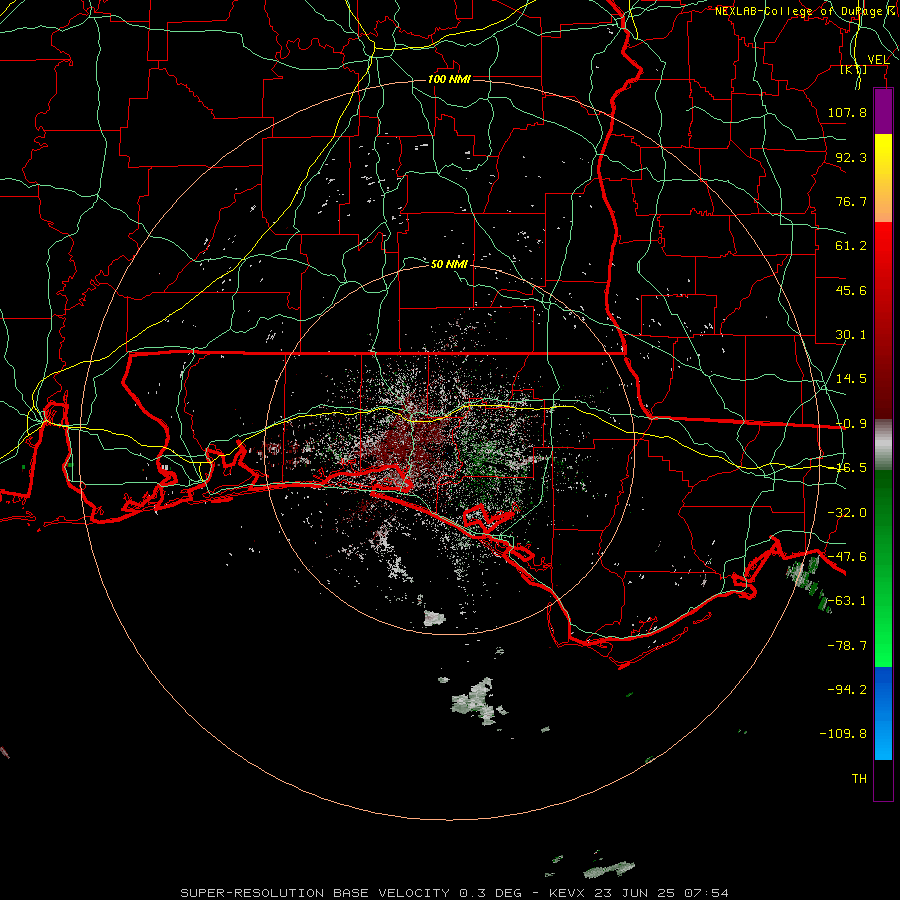This screenshot has width=900, height=900.
Task: Click the TH threshold label
Action: pyautogui.click(x=859, y=779)
